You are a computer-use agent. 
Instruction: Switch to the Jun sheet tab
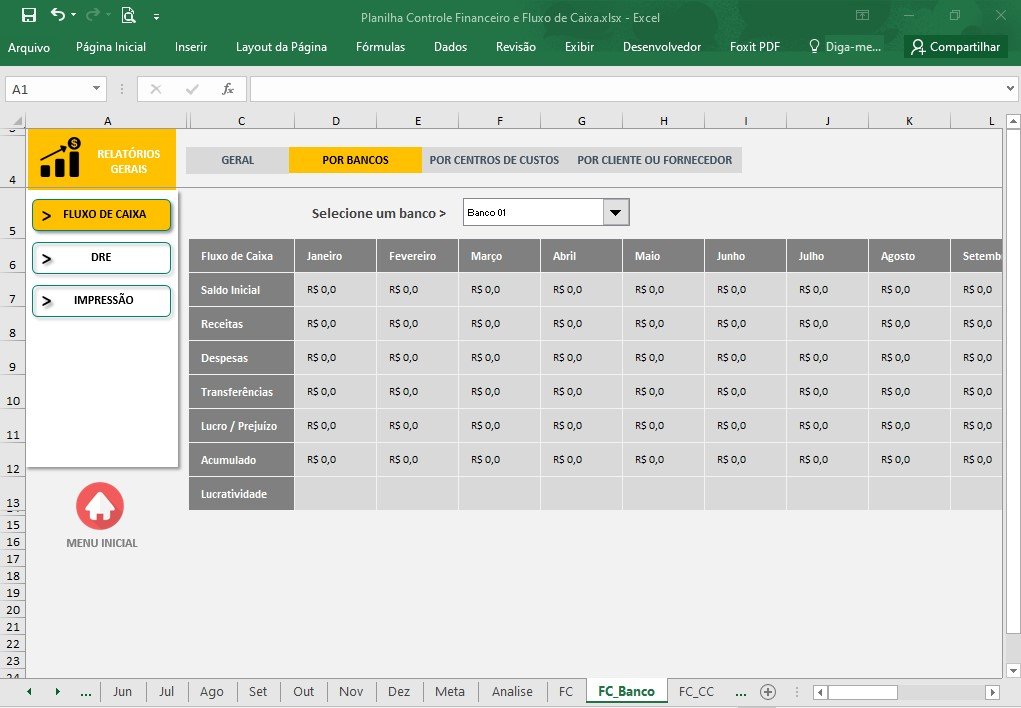122,692
